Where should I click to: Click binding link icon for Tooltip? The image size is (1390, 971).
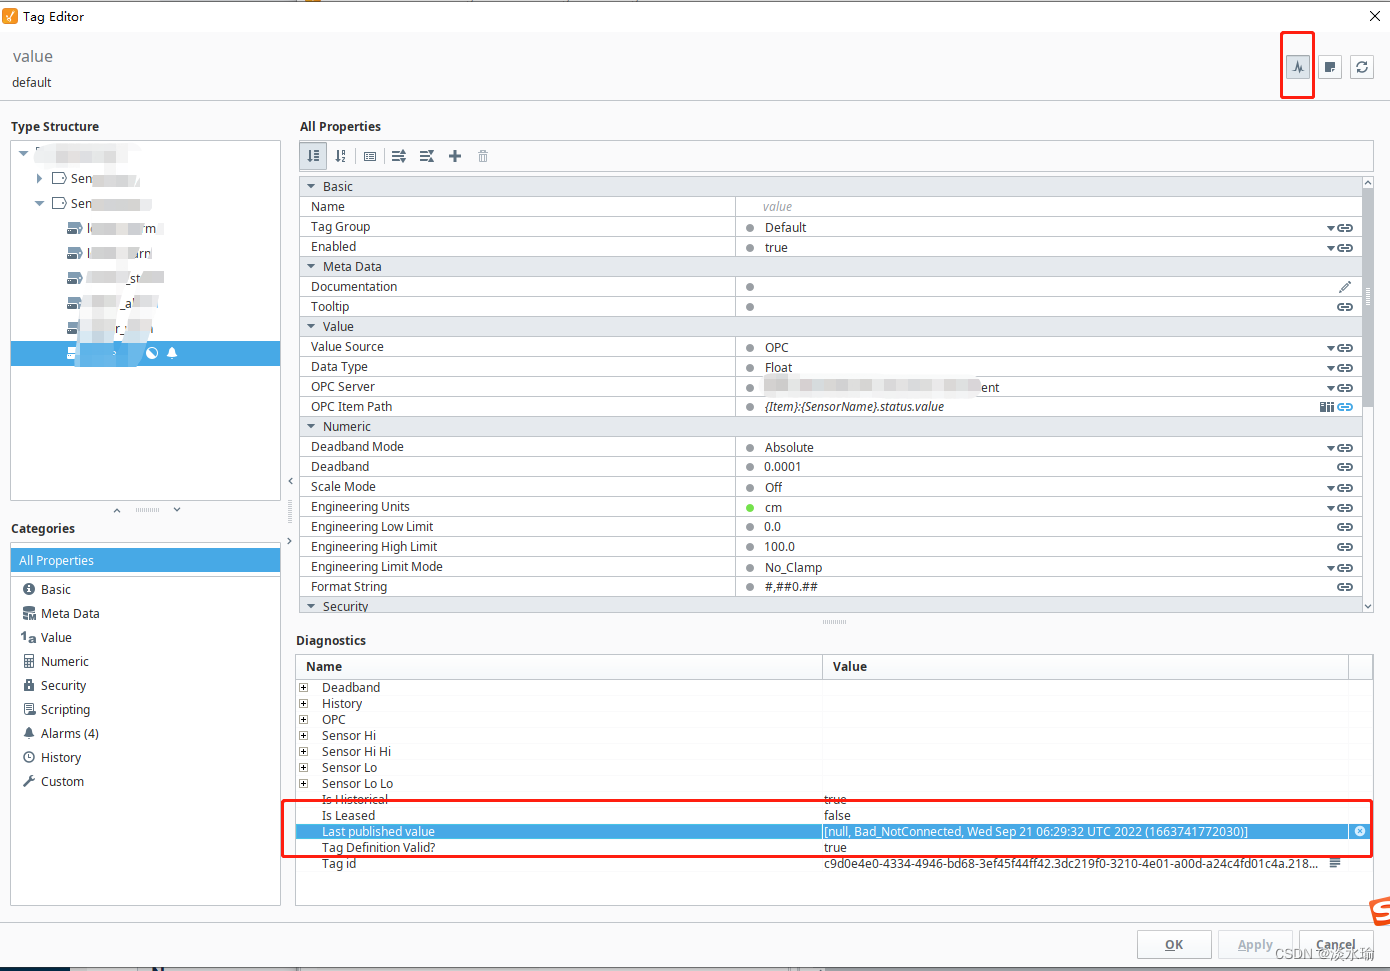pyautogui.click(x=1345, y=307)
